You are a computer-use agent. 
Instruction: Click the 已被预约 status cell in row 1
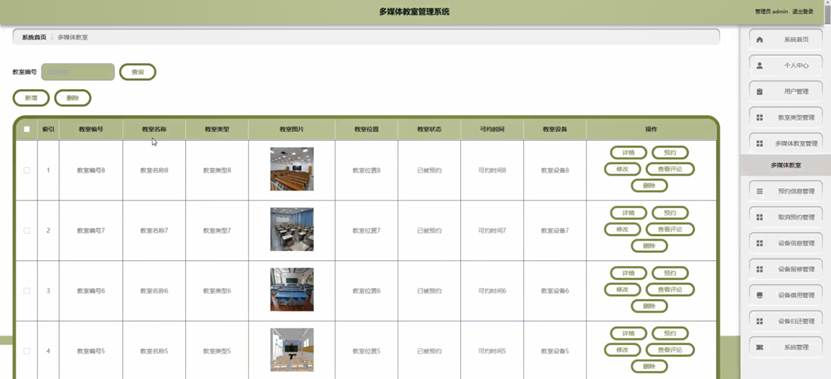[429, 170]
